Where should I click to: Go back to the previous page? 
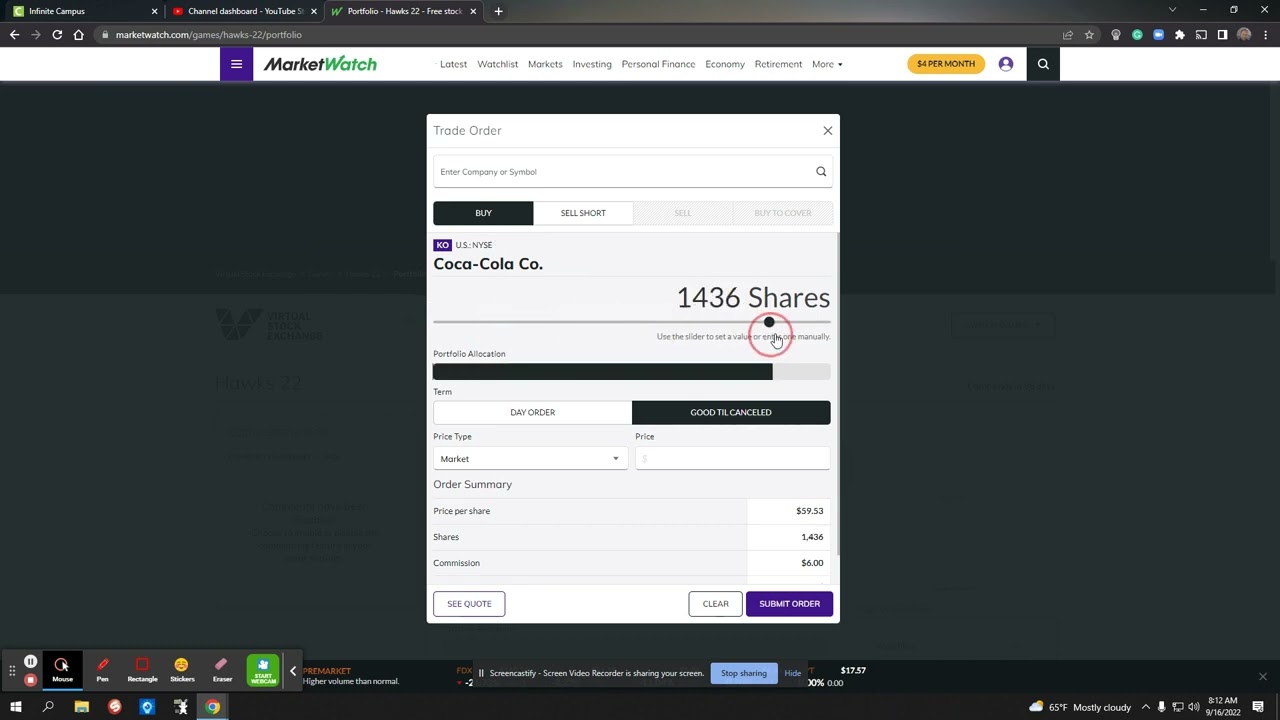click(14, 35)
